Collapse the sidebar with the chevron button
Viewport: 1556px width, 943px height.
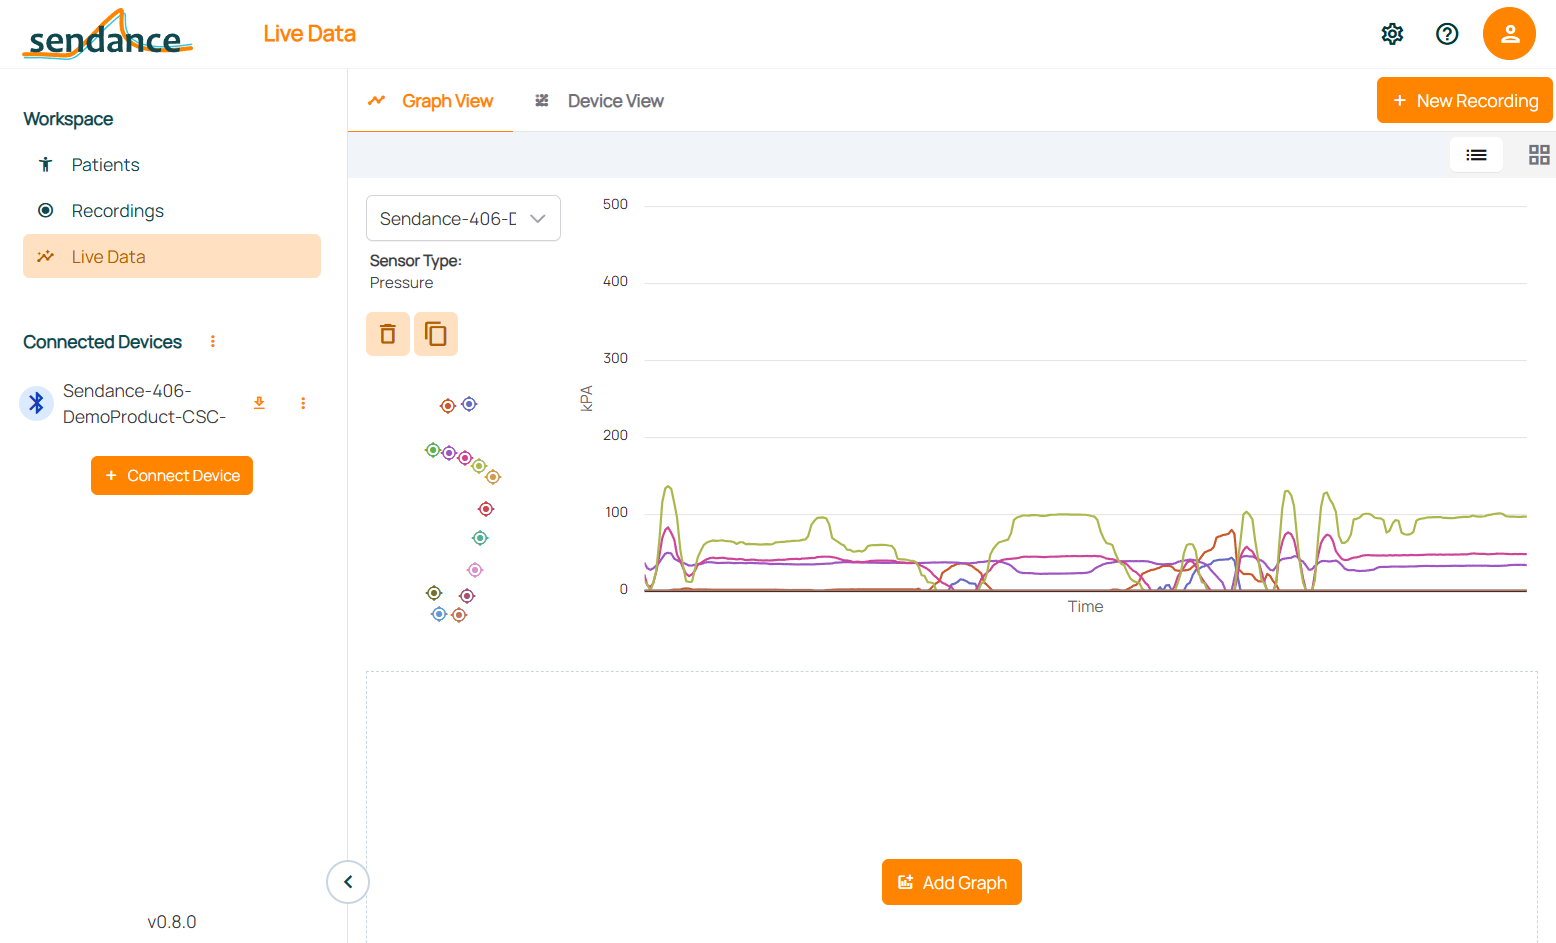click(x=348, y=882)
